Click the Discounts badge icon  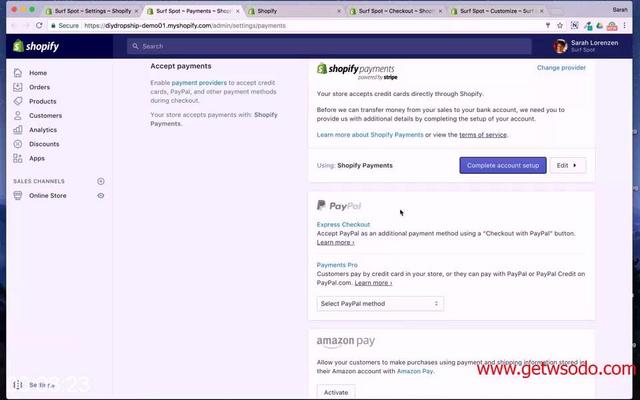(x=18, y=144)
